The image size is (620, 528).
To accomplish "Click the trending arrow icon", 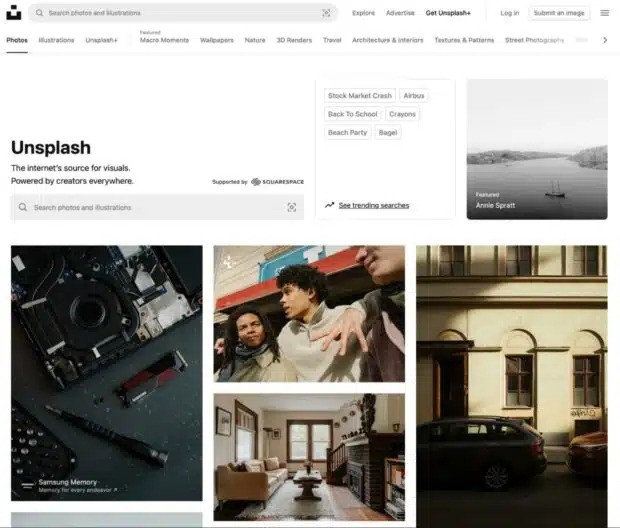I will [x=329, y=205].
